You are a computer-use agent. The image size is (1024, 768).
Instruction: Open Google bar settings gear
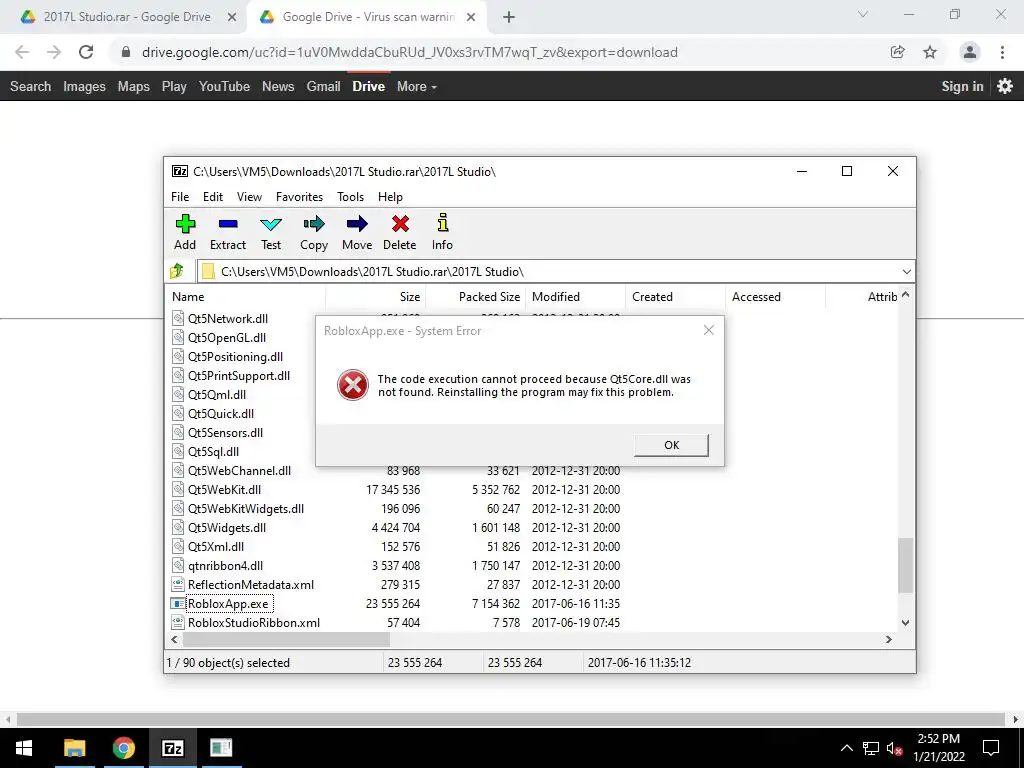[1005, 86]
